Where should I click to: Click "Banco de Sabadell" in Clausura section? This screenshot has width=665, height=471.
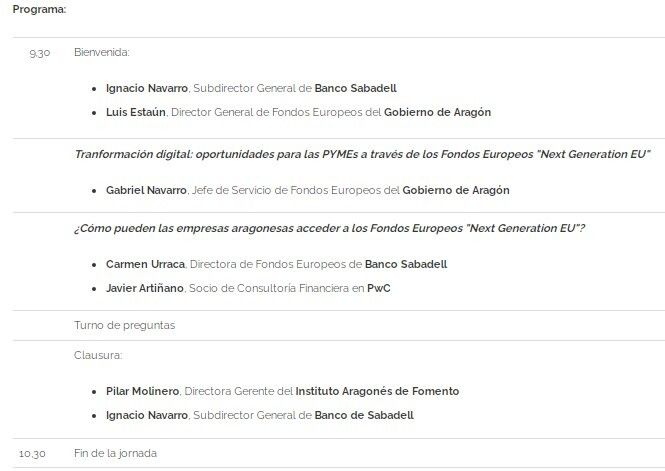364,415
